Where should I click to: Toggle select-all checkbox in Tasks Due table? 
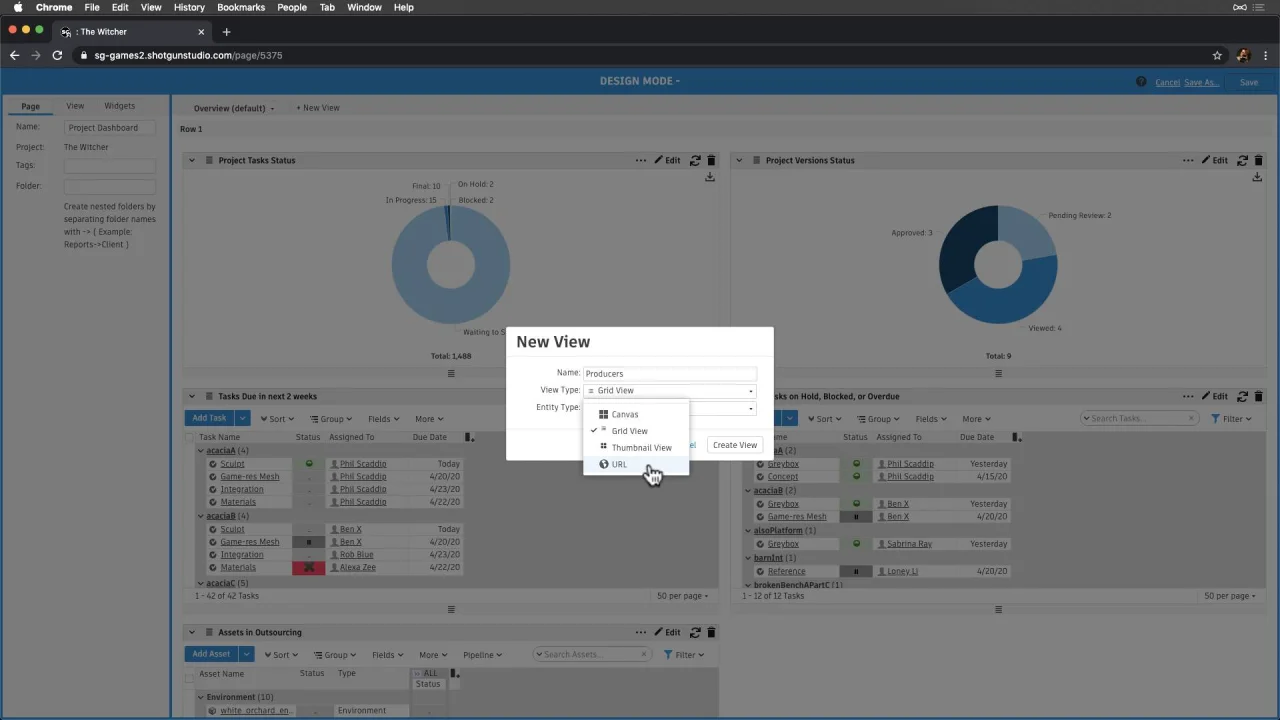click(190, 437)
